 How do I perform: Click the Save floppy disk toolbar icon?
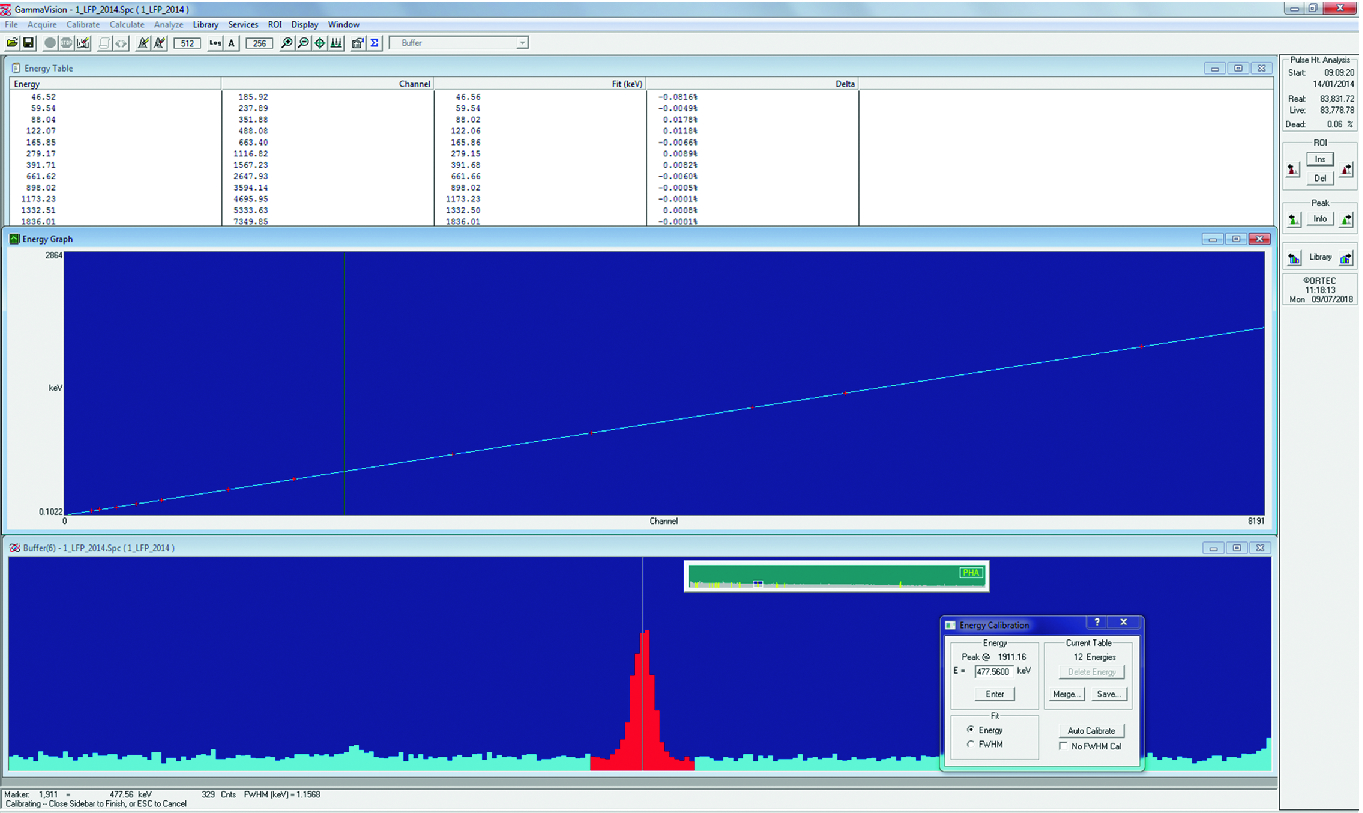[28, 43]
